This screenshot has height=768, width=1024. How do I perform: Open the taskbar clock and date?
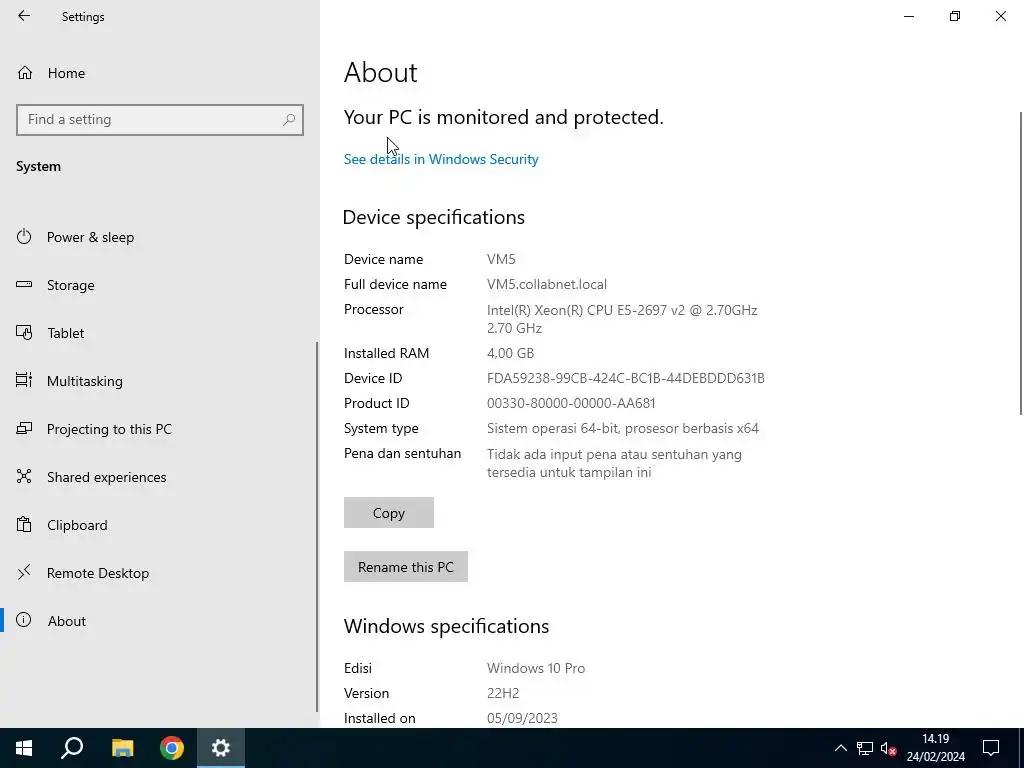935,748
